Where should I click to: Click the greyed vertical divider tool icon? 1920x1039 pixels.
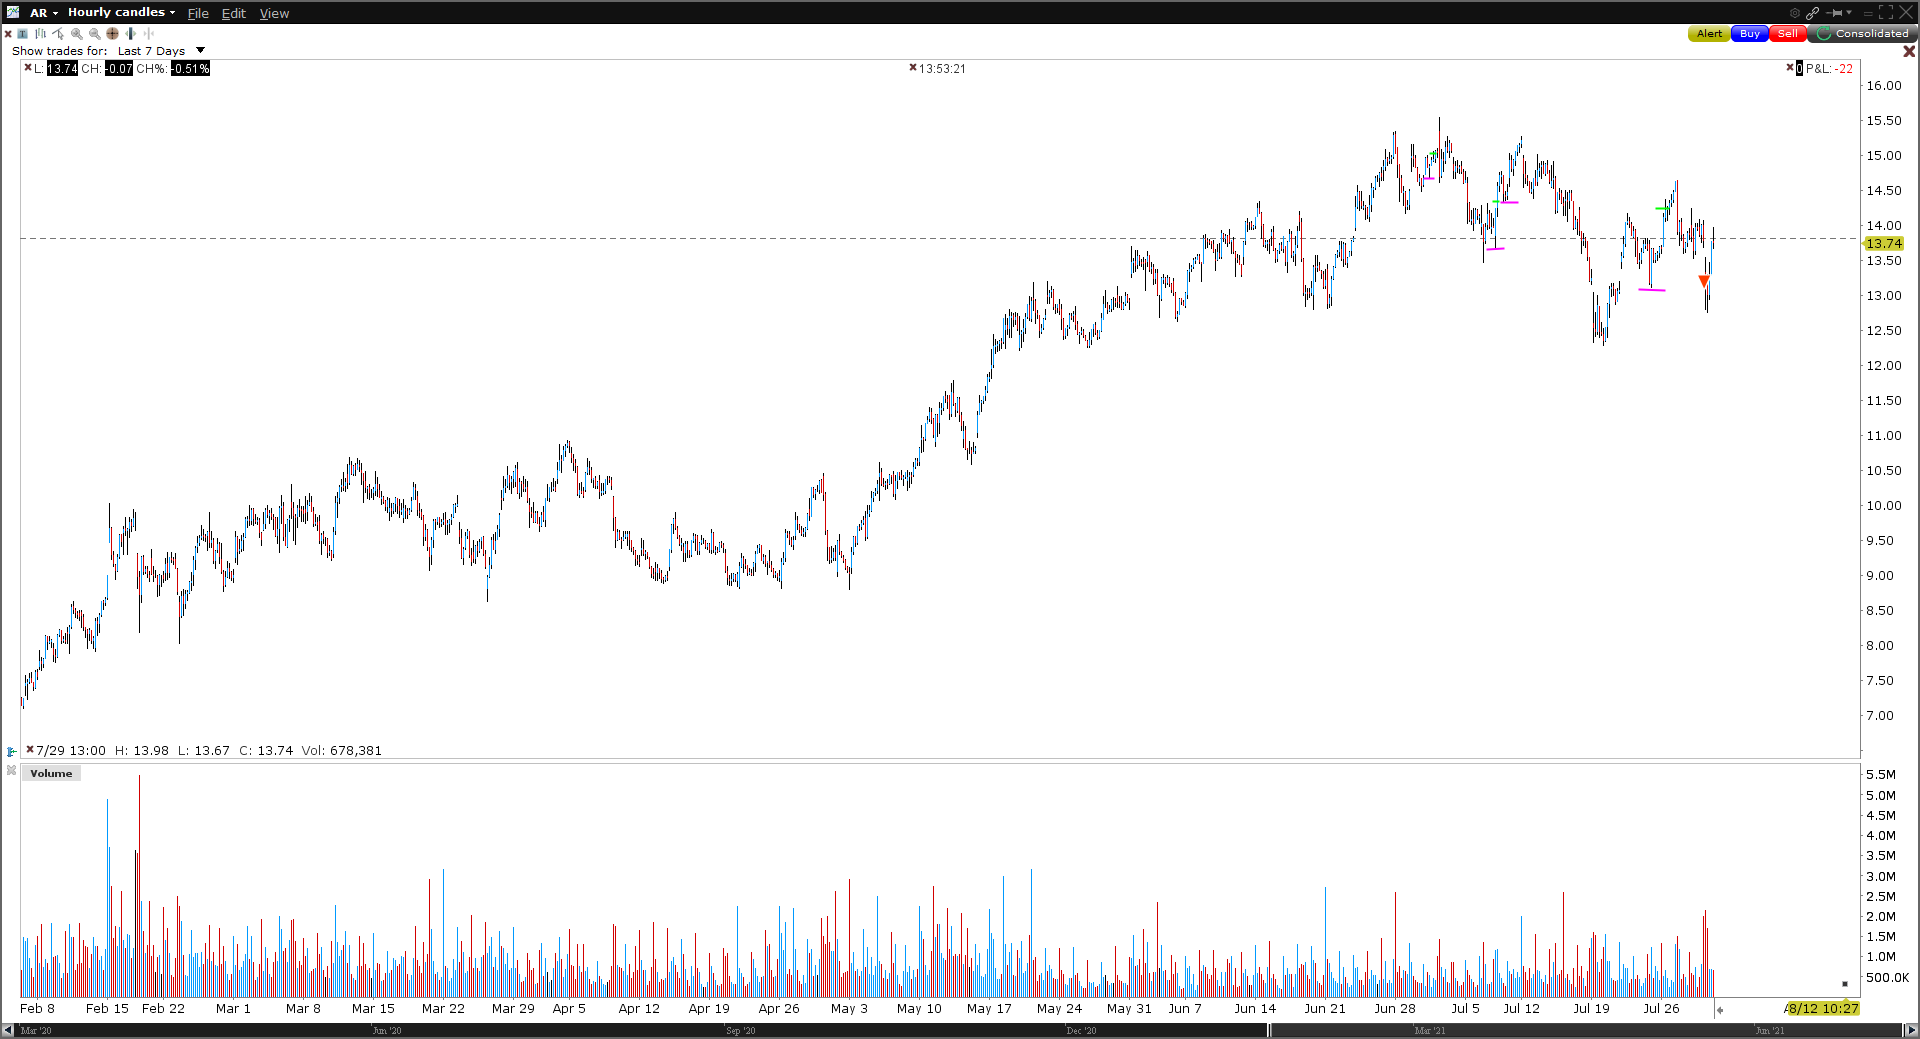(149, 34)
